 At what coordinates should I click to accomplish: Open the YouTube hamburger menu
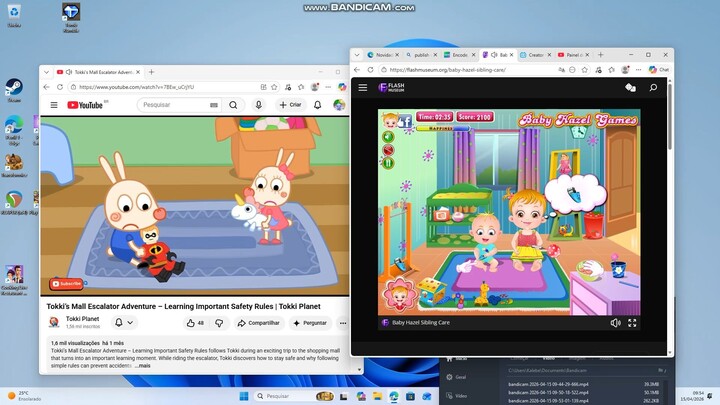[x=54, y=105]
